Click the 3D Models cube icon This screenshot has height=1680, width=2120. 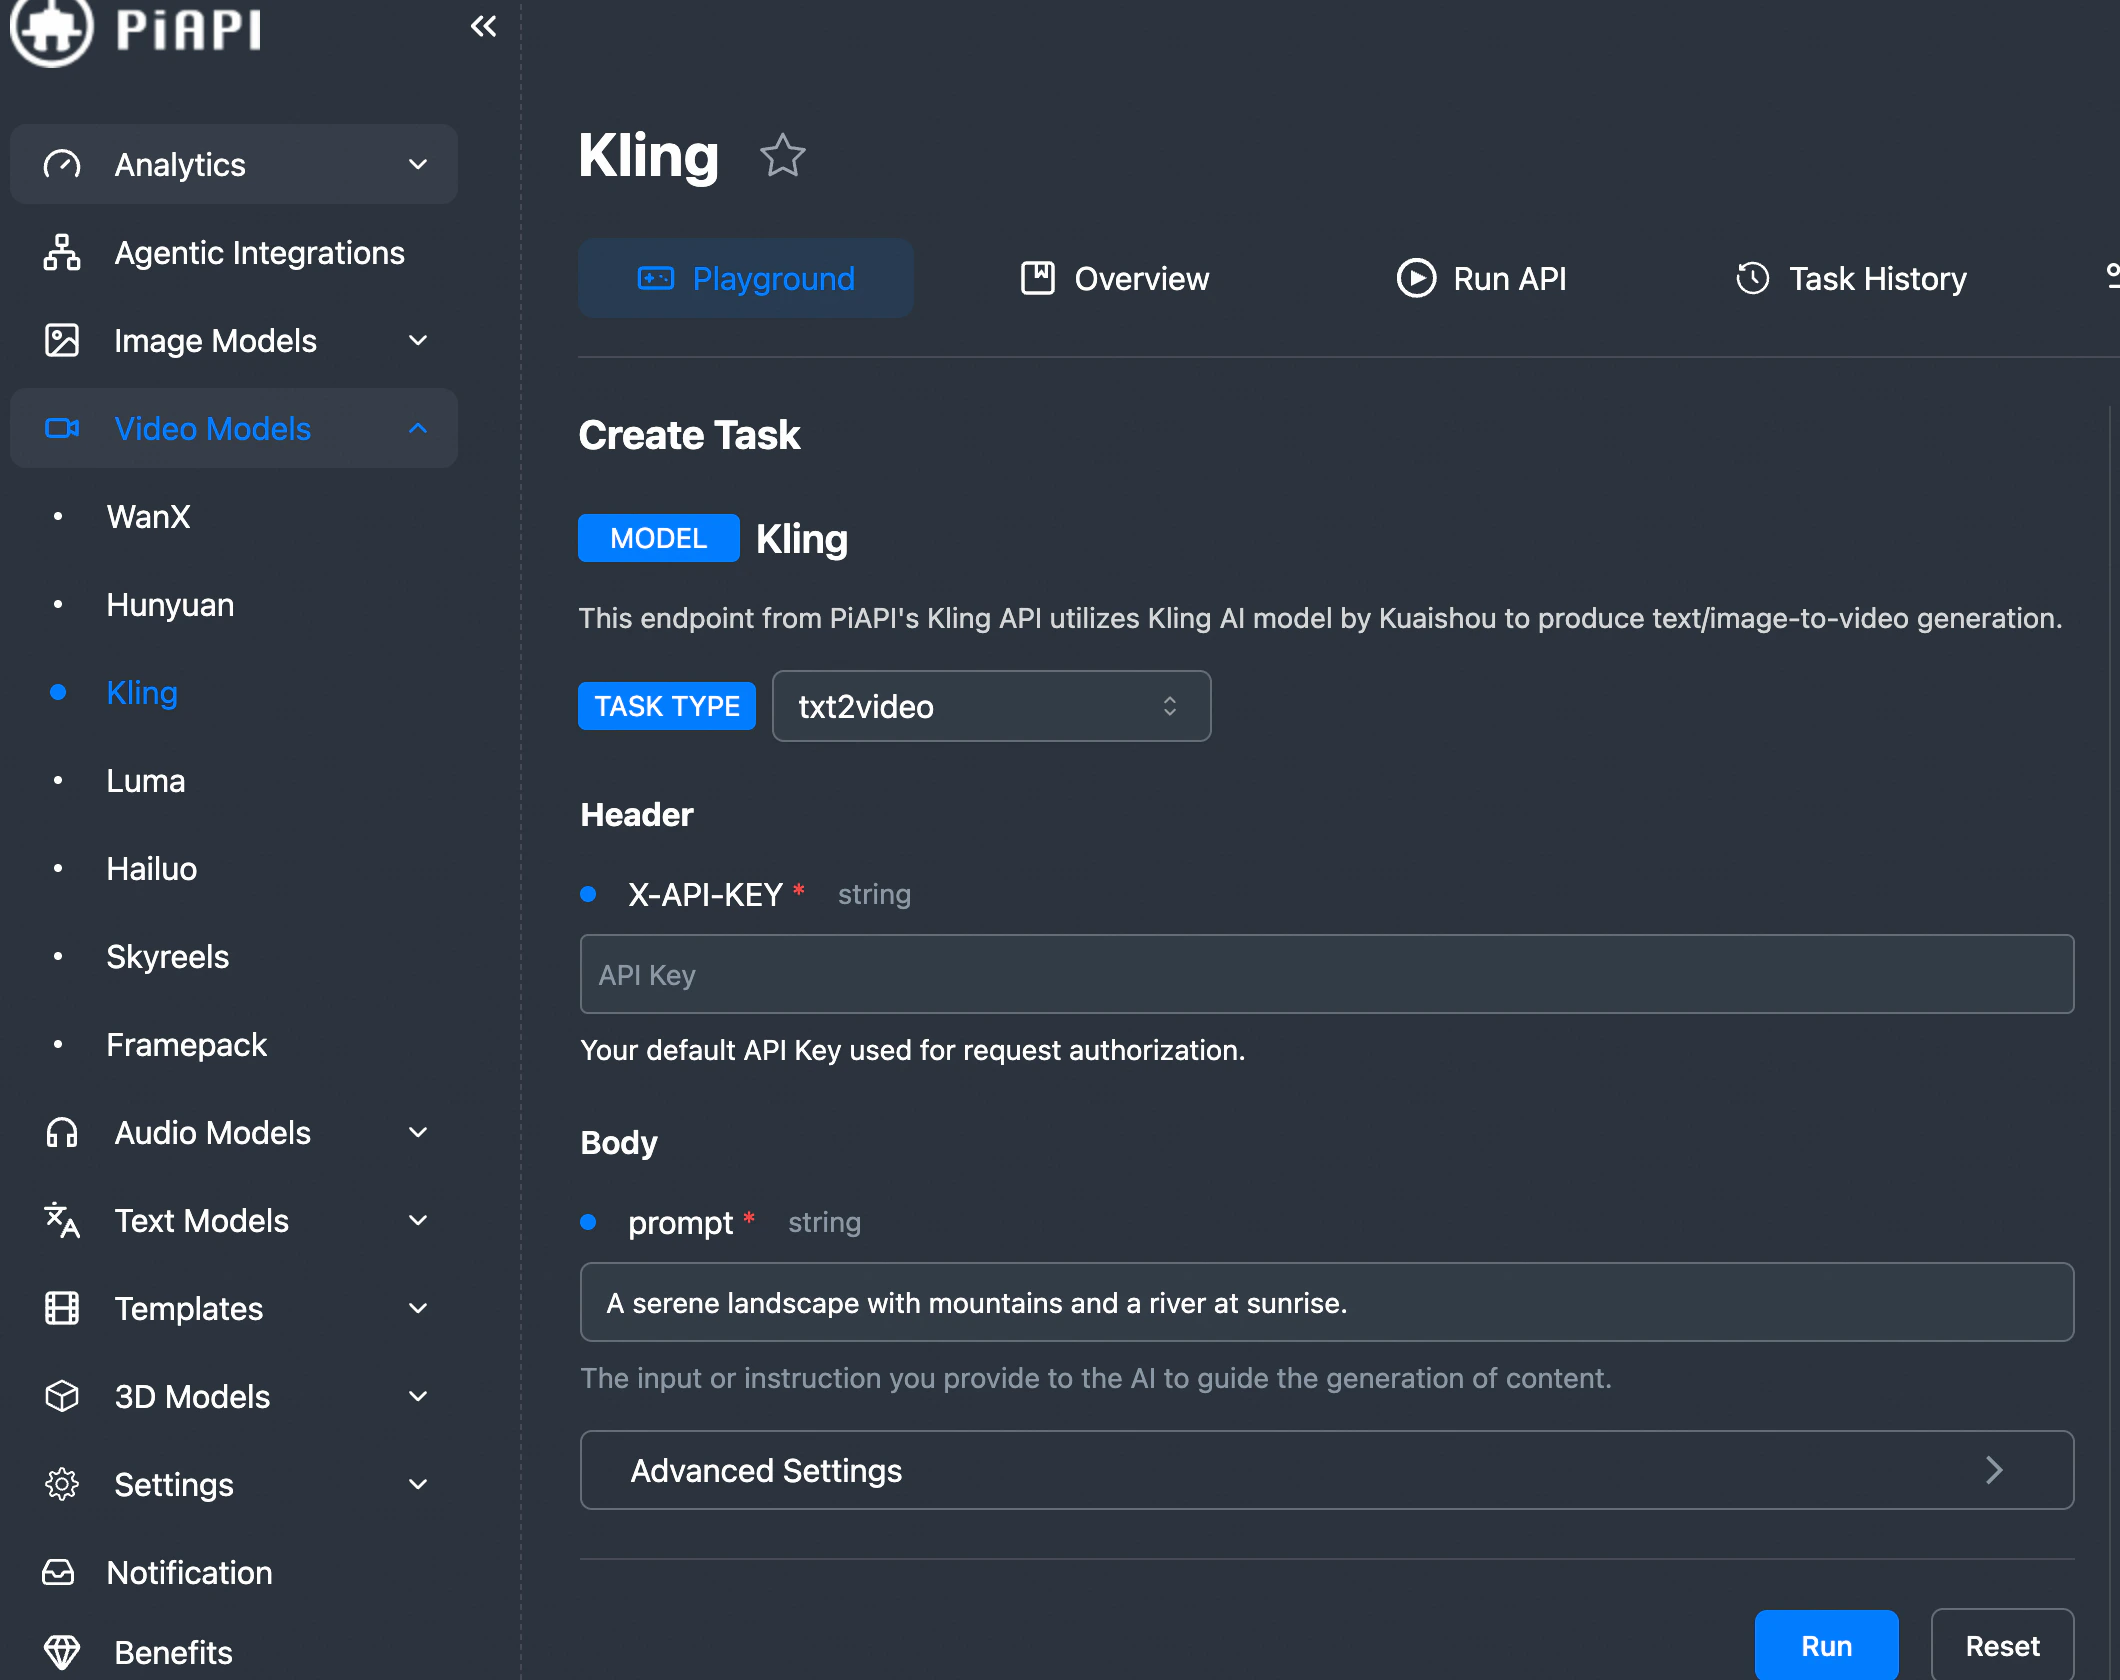[x=62, y=1396]
